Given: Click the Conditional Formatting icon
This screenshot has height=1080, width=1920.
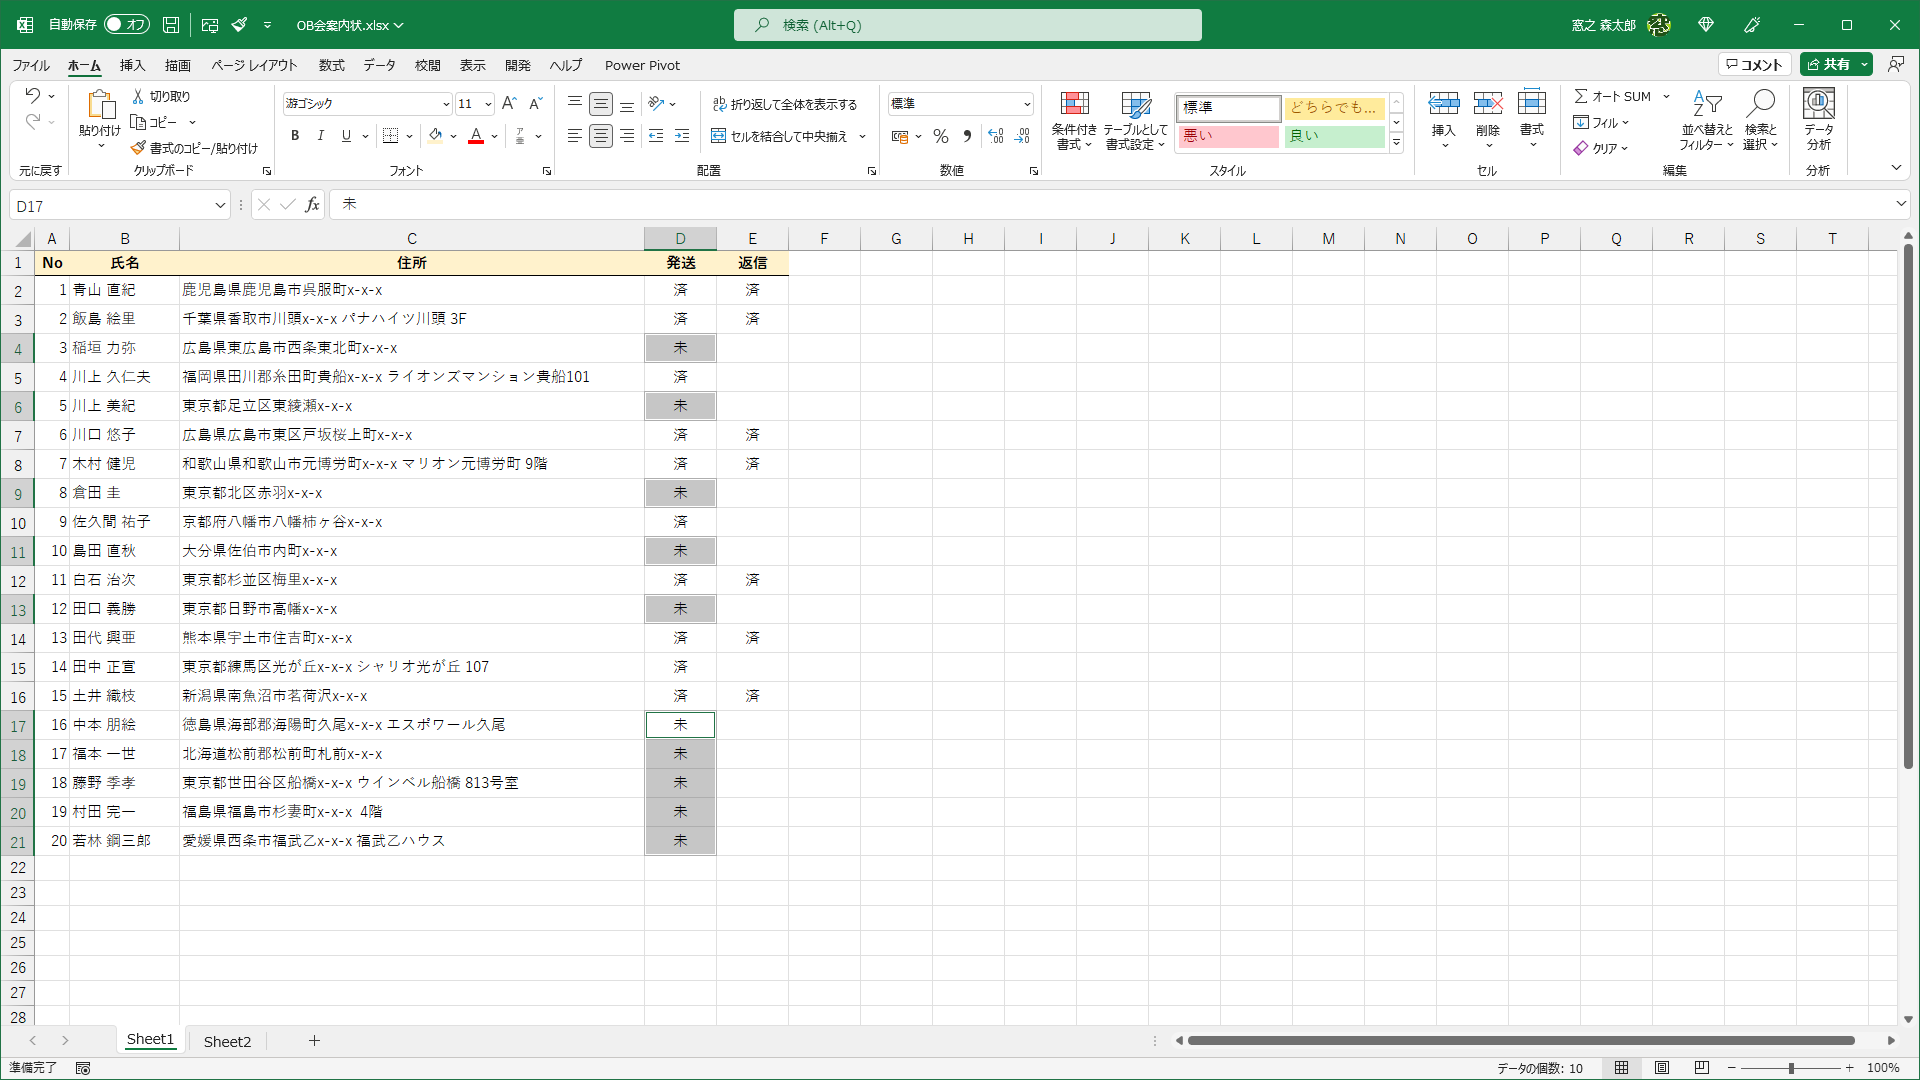Looking at the screenshot, I should [x=1074, y=105].
